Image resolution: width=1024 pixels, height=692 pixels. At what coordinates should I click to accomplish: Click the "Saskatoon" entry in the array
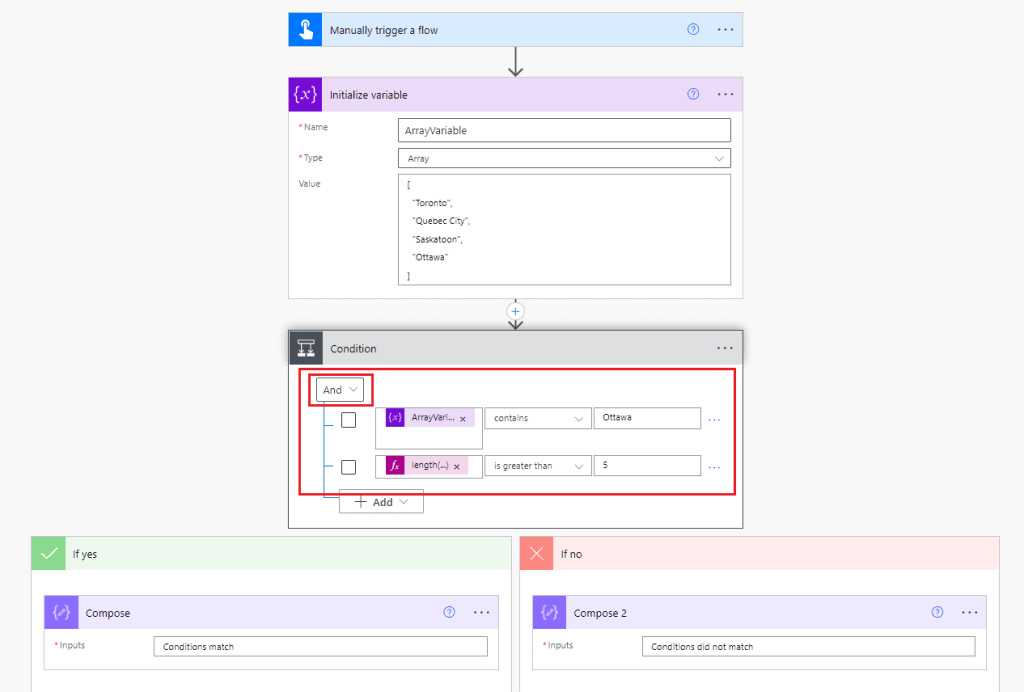[436, 240]
